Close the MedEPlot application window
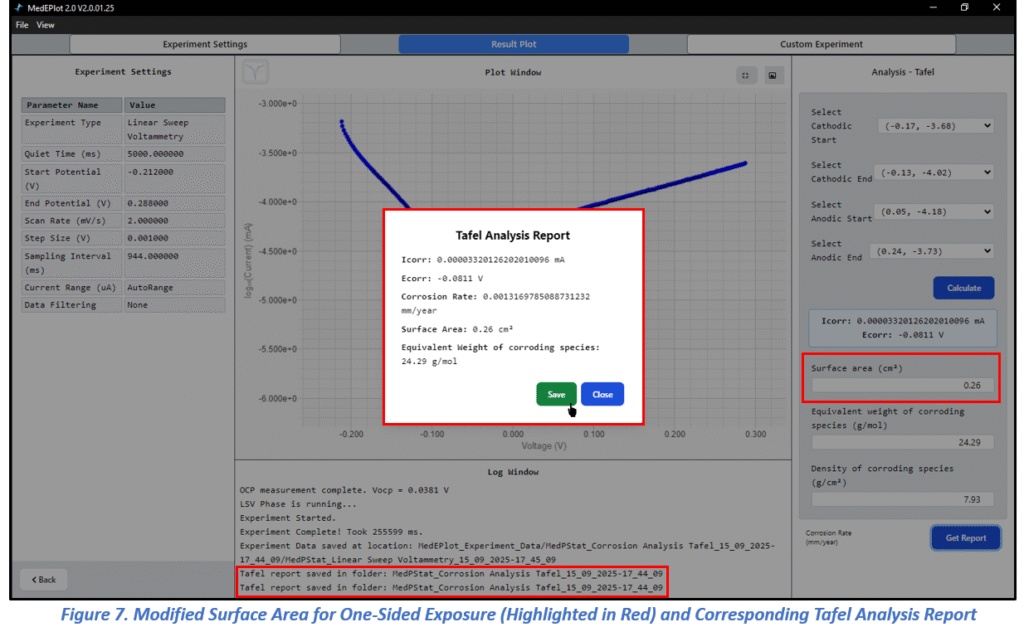Image resolution: width=1024 pixels, height=627 pixels. (998, 8)
